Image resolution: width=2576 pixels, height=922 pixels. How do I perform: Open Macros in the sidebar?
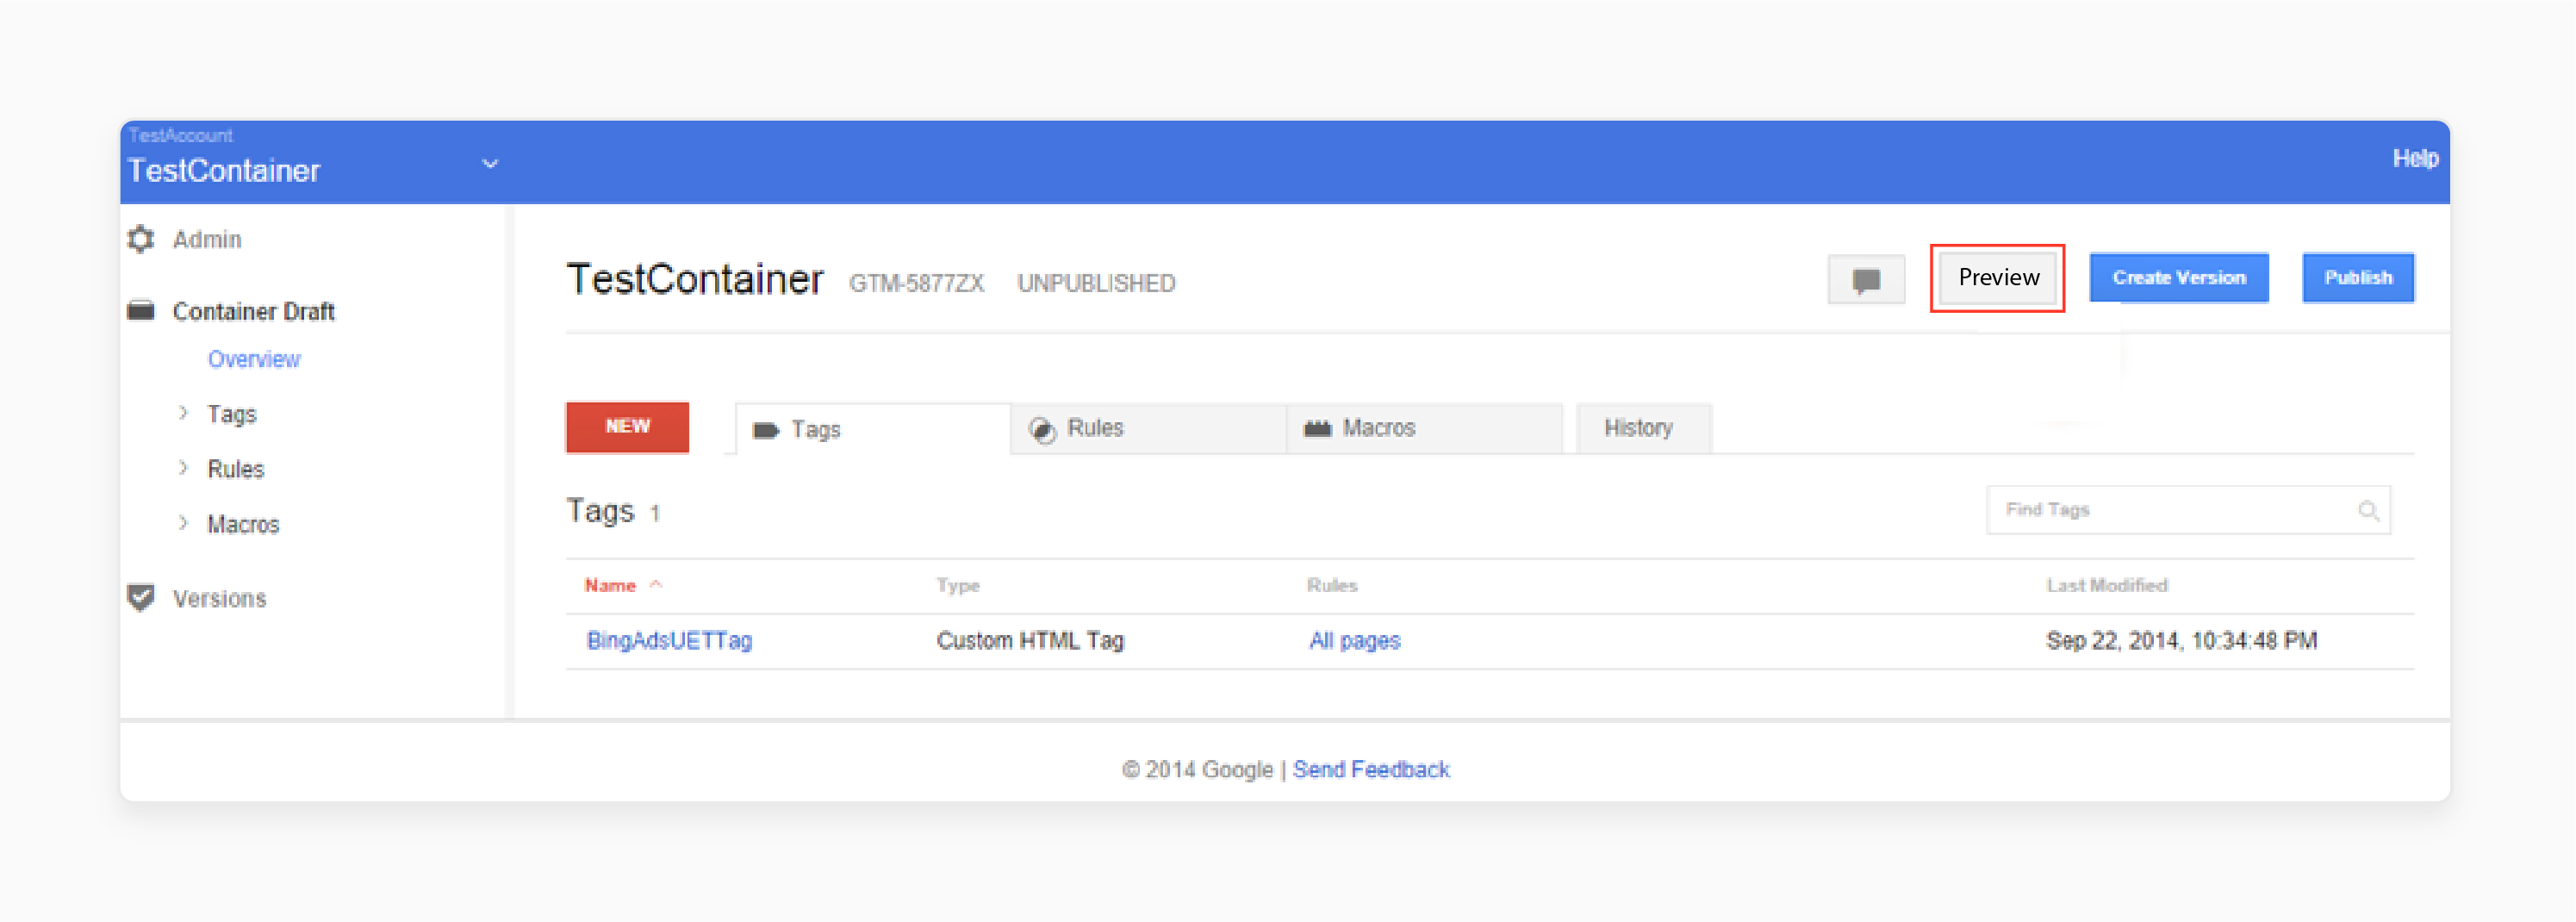coord(243,524)
